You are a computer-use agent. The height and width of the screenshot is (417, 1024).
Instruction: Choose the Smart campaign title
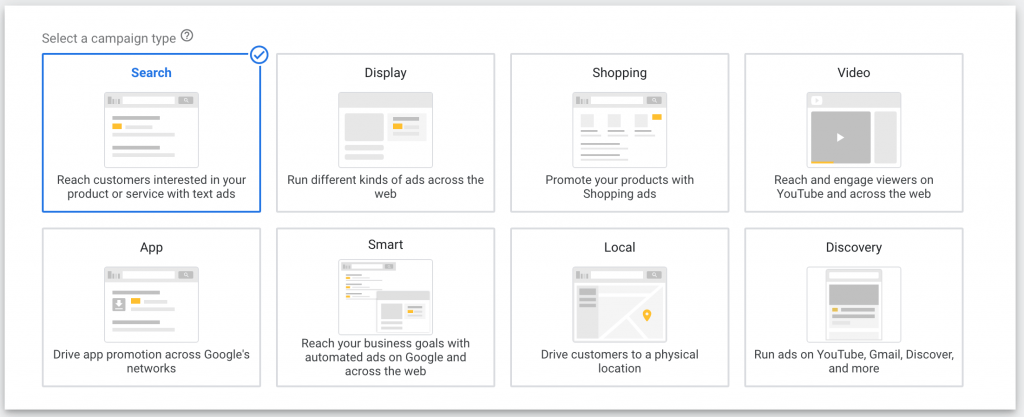[x=385, y=245]
